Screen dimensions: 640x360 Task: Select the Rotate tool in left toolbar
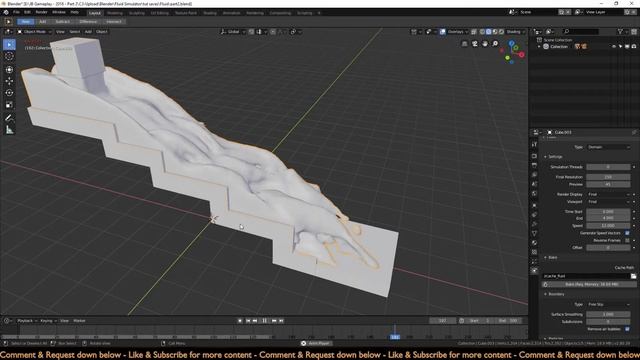[x=9, y=93]
